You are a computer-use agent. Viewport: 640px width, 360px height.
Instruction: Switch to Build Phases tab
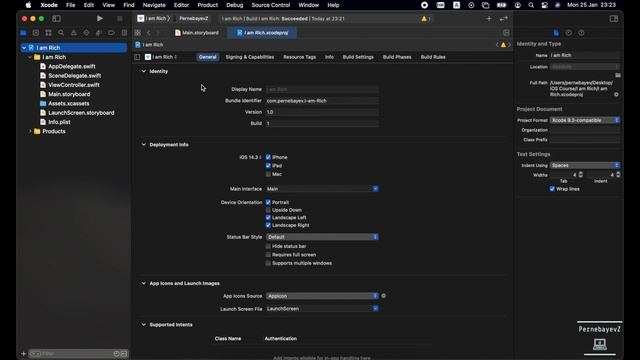click(x=397, y=57)
